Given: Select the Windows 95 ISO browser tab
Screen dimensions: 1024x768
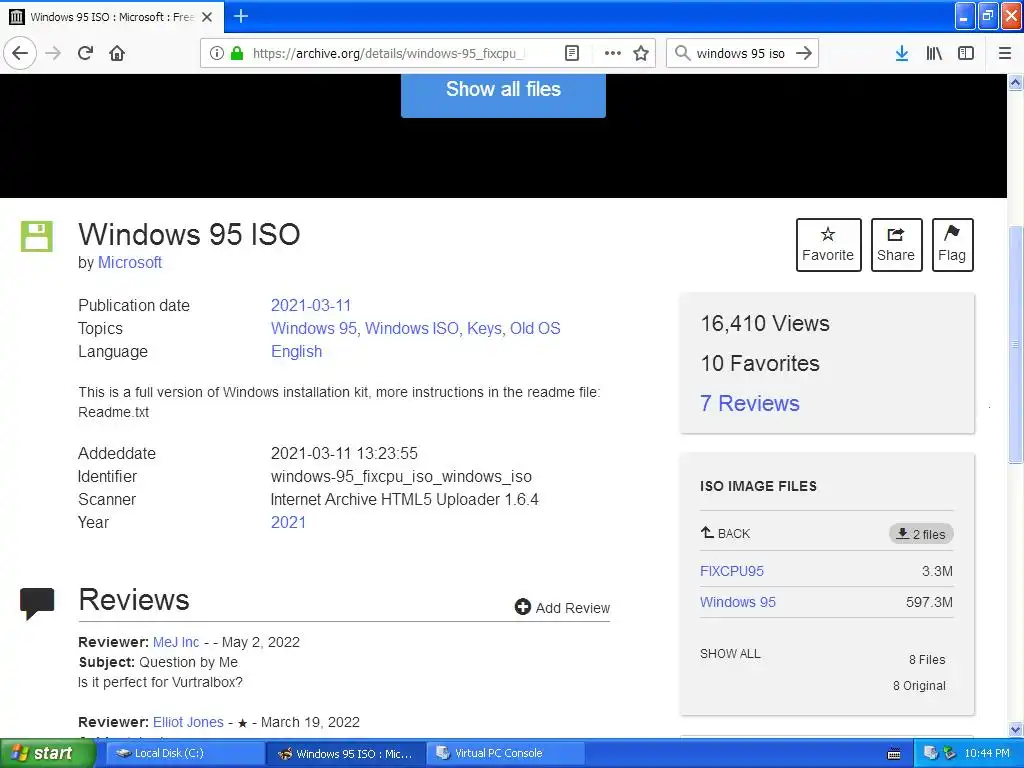Looking at the screenshot, I should [111, 17].
